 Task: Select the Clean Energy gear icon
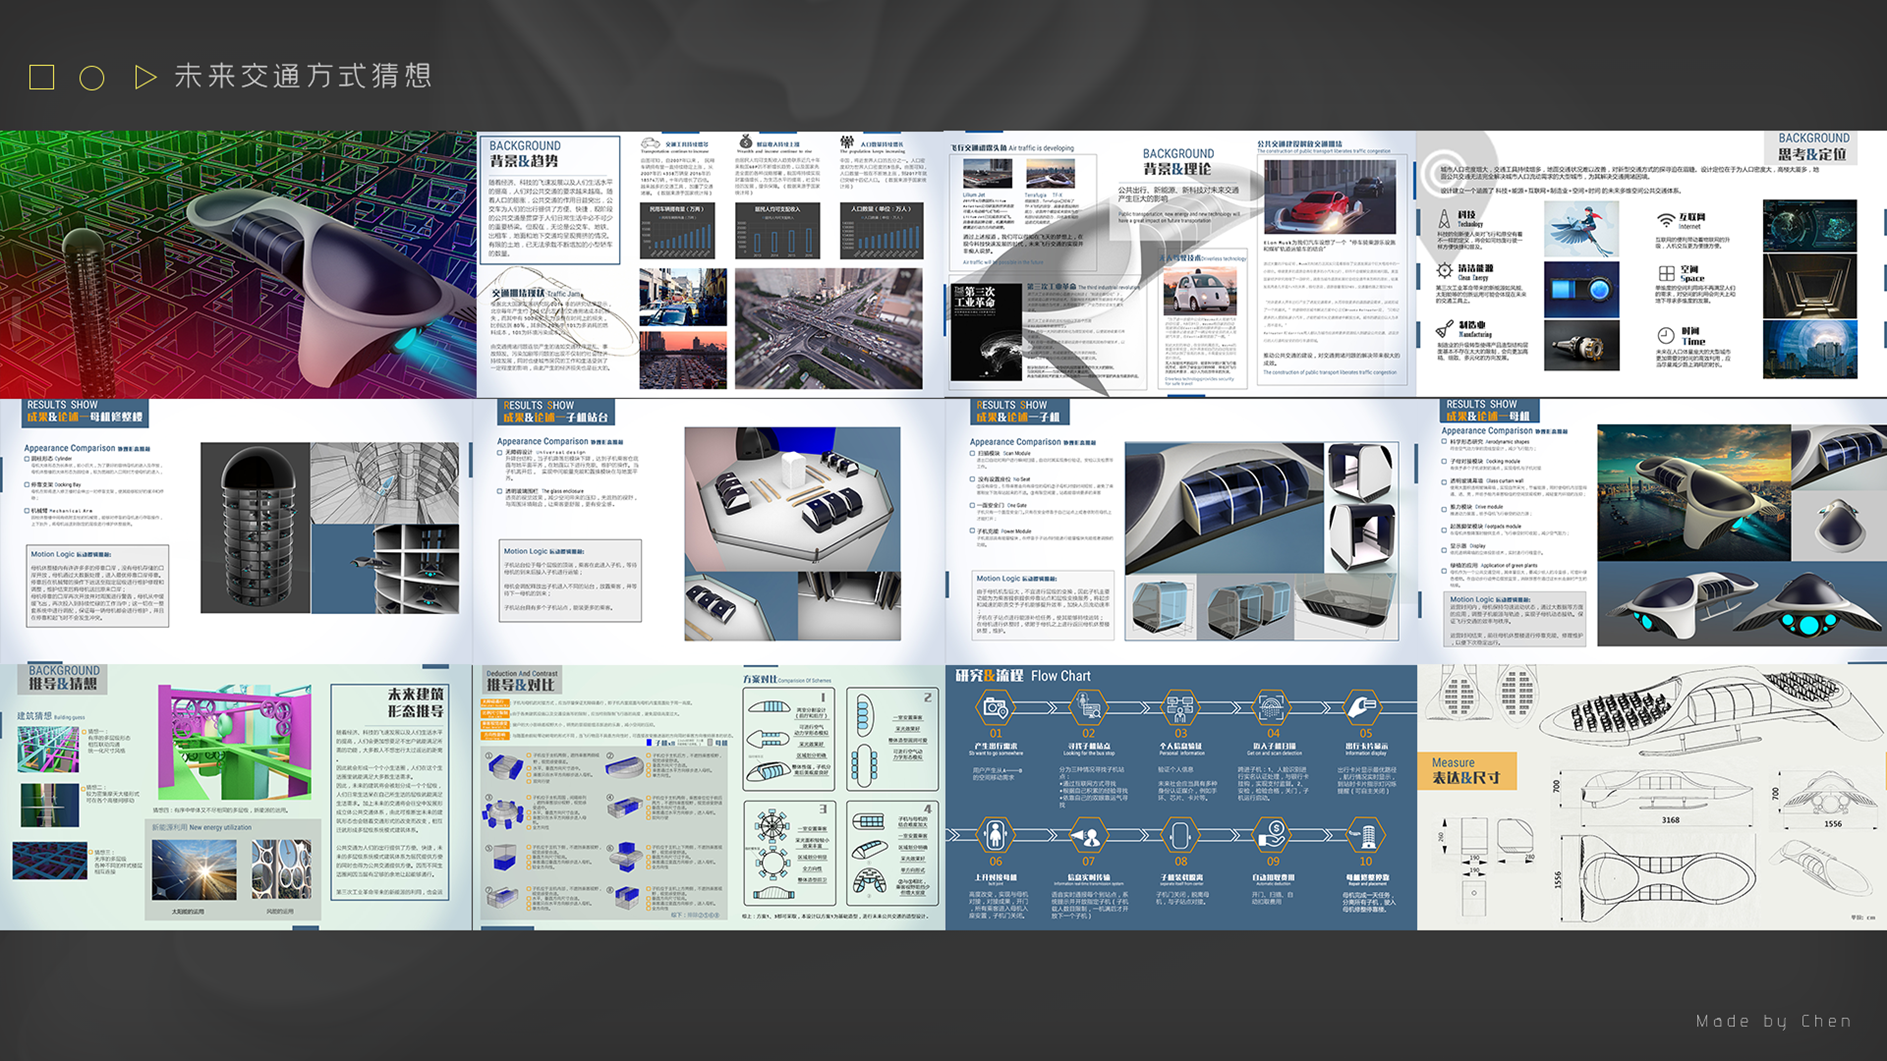pos(1444,271)
